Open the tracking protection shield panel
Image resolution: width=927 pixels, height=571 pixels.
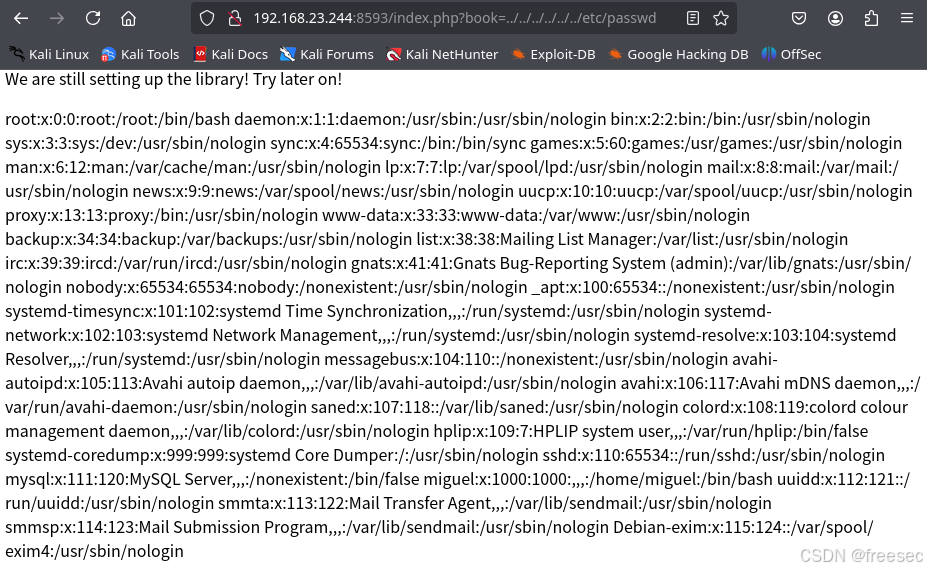207,18
